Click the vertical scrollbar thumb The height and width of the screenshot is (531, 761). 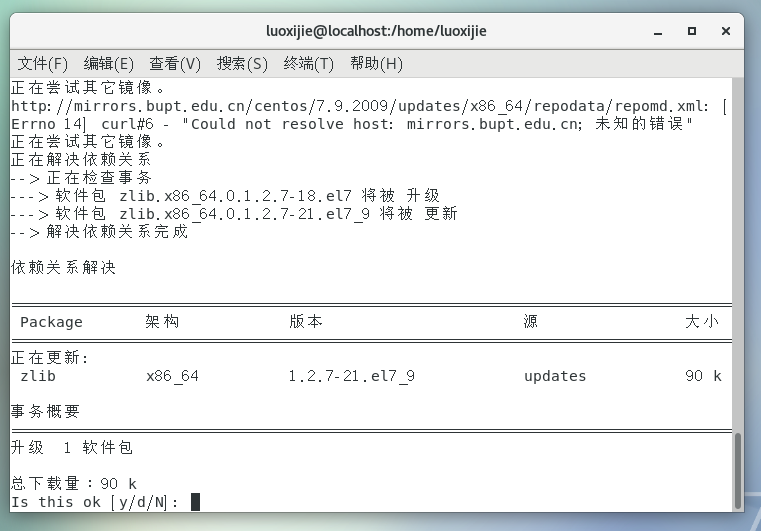pos(739,470)
